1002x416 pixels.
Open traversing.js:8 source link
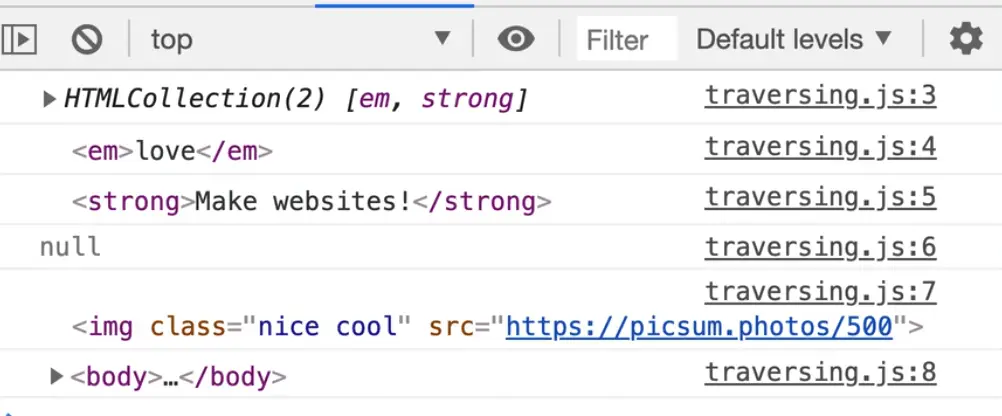[820, 373]
